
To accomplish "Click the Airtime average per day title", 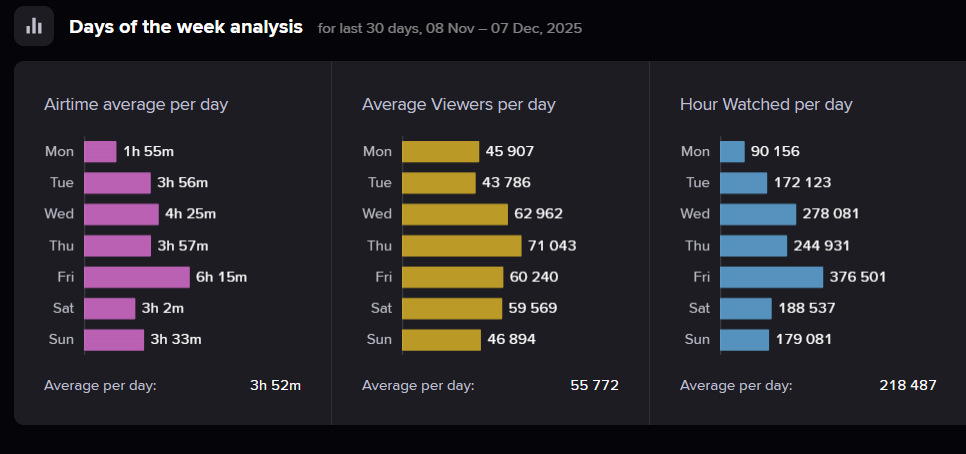I will (x=136, y=104).
